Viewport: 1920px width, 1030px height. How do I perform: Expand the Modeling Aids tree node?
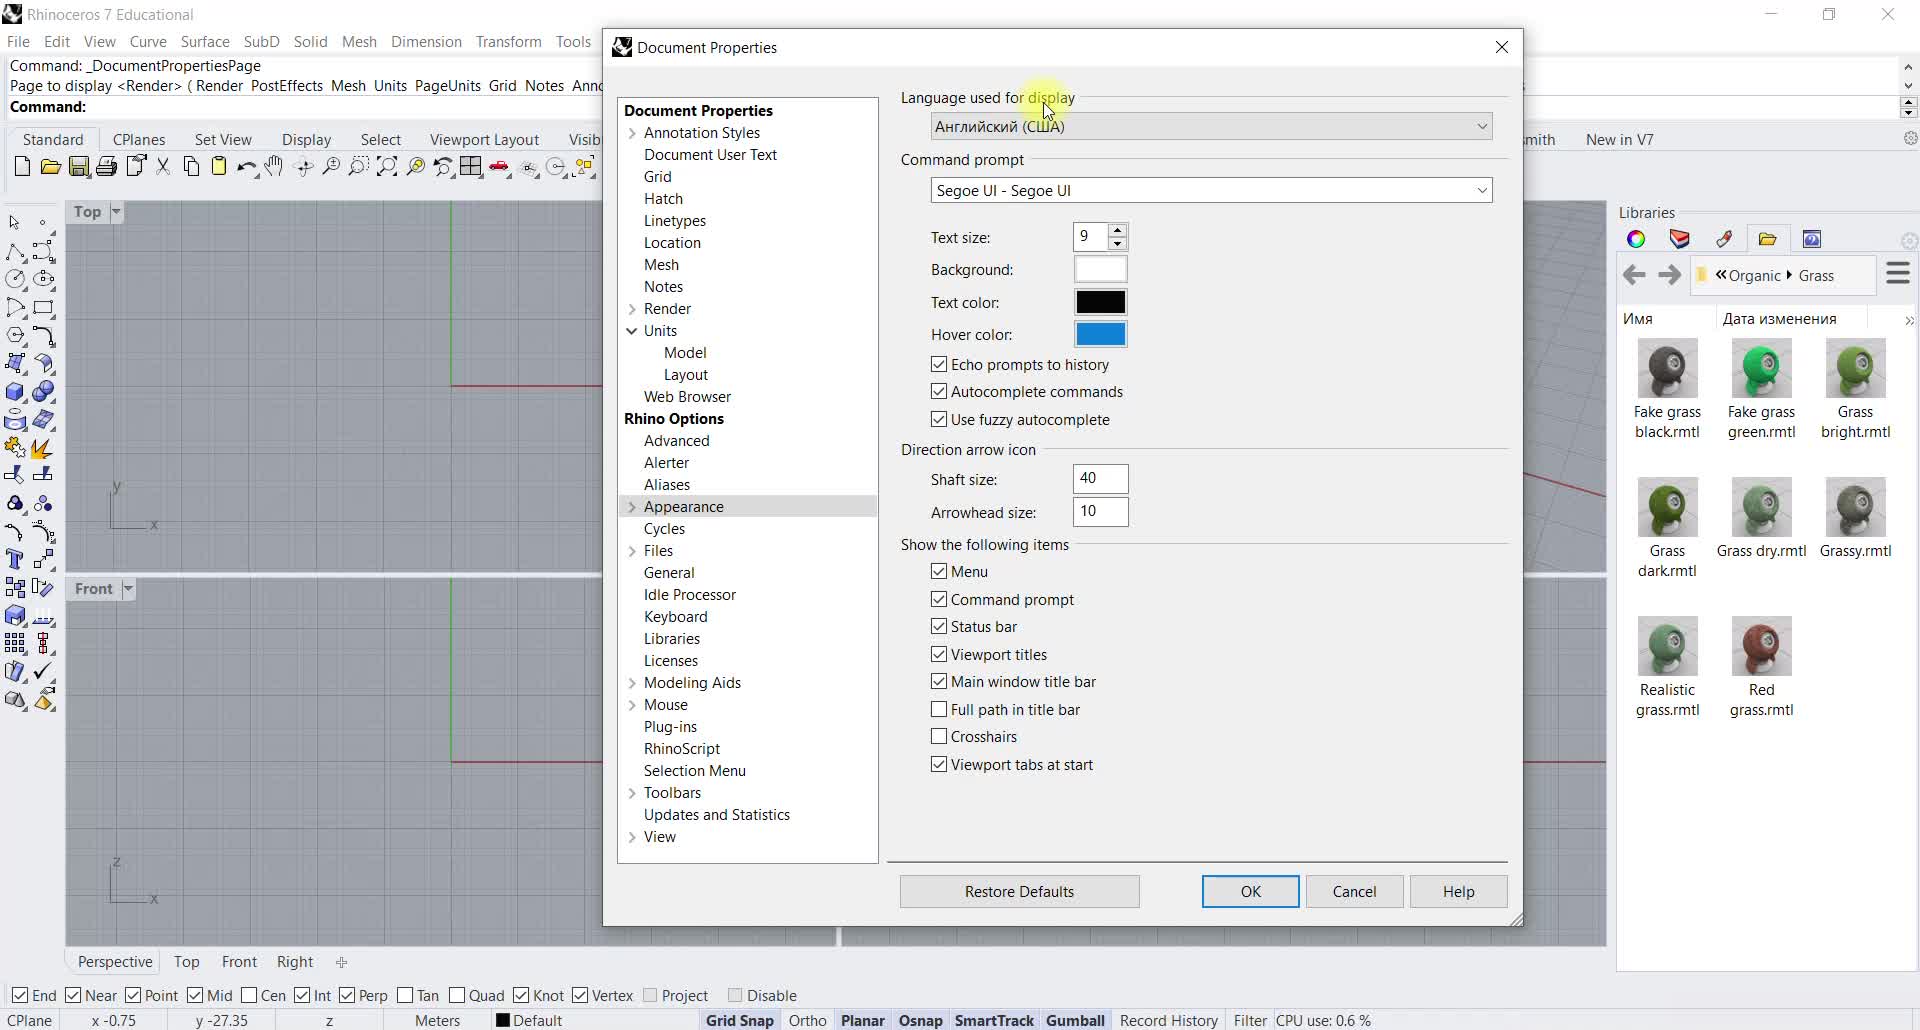pos(632,683)
